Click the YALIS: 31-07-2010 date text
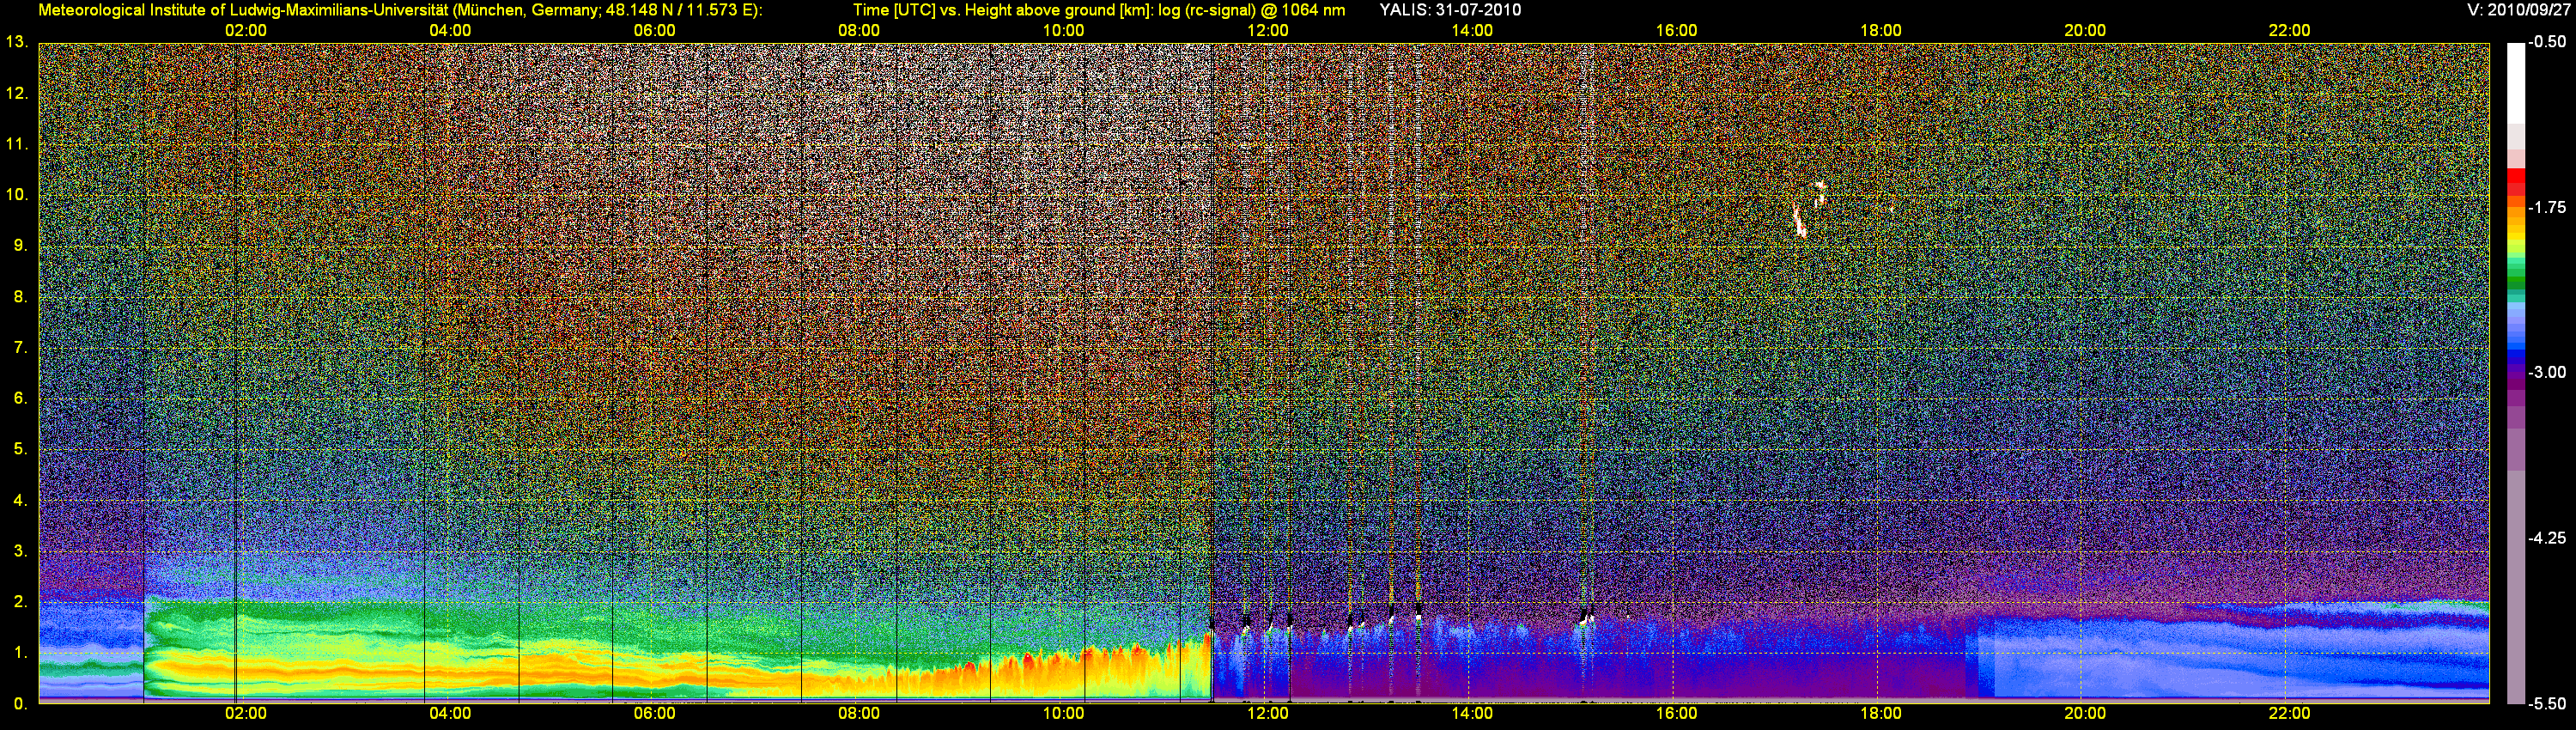Screen dimensions: 2576x730 1450,10
